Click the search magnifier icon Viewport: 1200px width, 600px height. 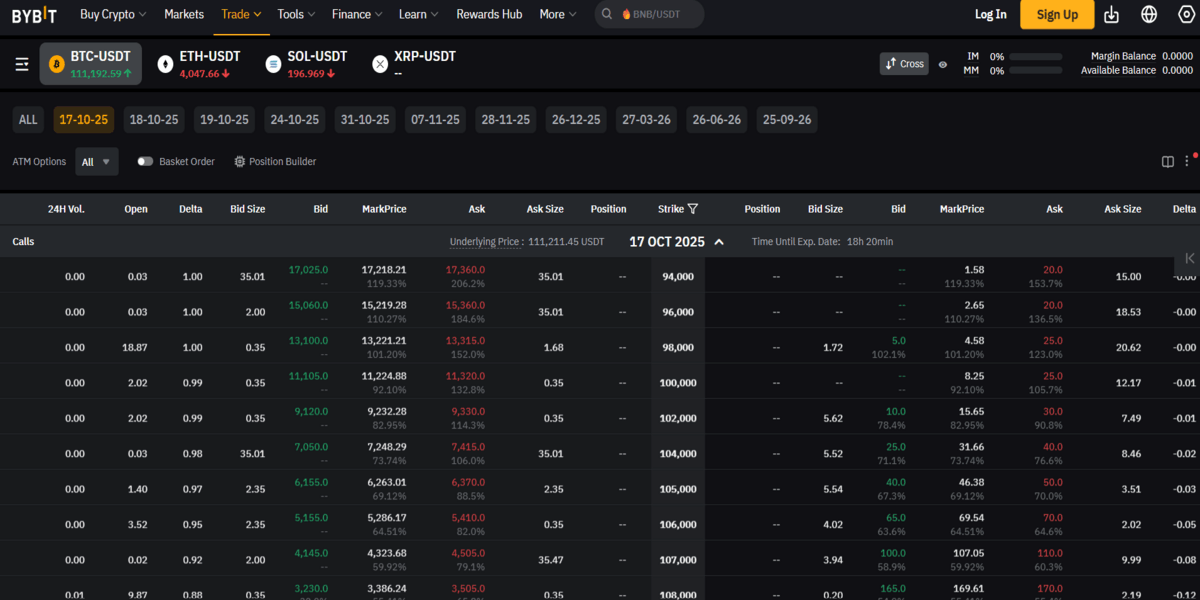[x=605, y=15]
